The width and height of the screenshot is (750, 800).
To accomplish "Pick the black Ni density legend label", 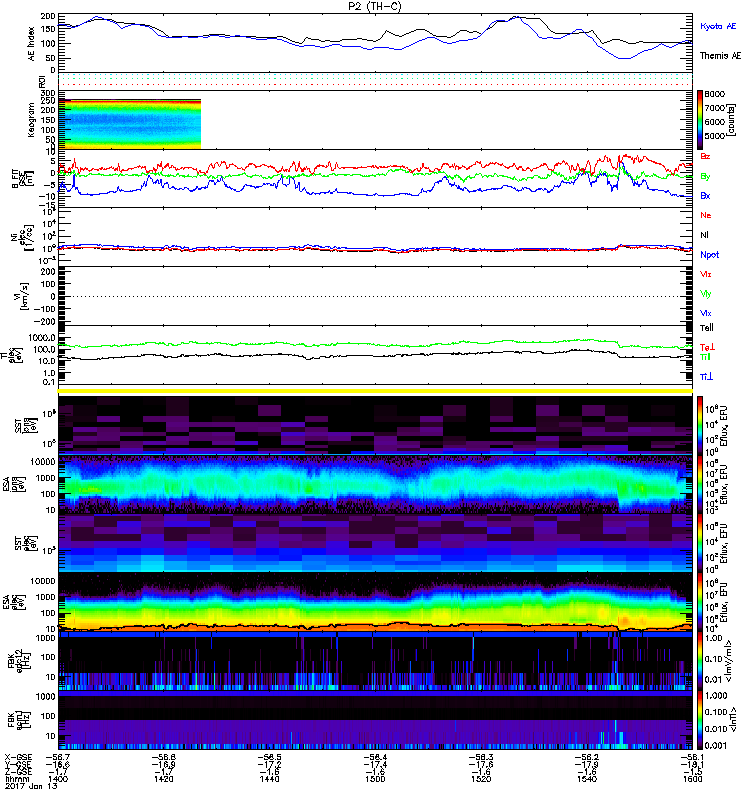I will pos(705,235).
